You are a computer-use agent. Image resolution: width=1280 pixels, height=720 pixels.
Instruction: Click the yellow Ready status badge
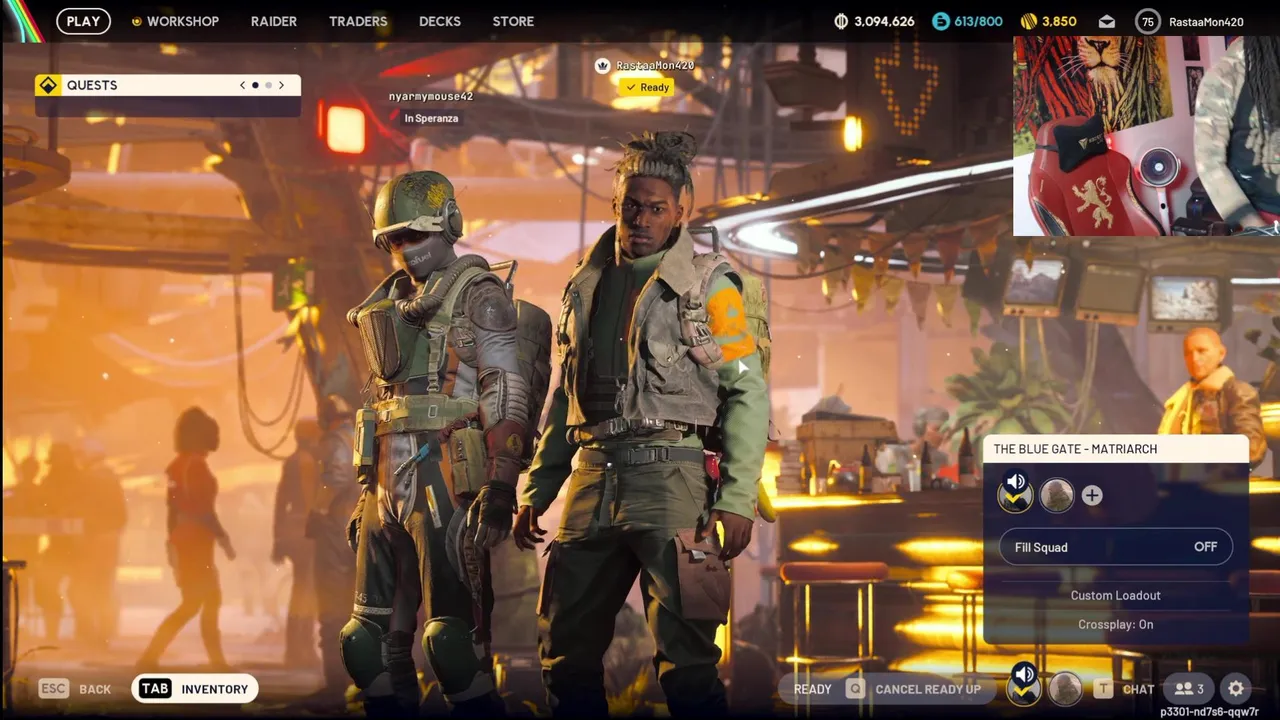(x=647, y=87)
